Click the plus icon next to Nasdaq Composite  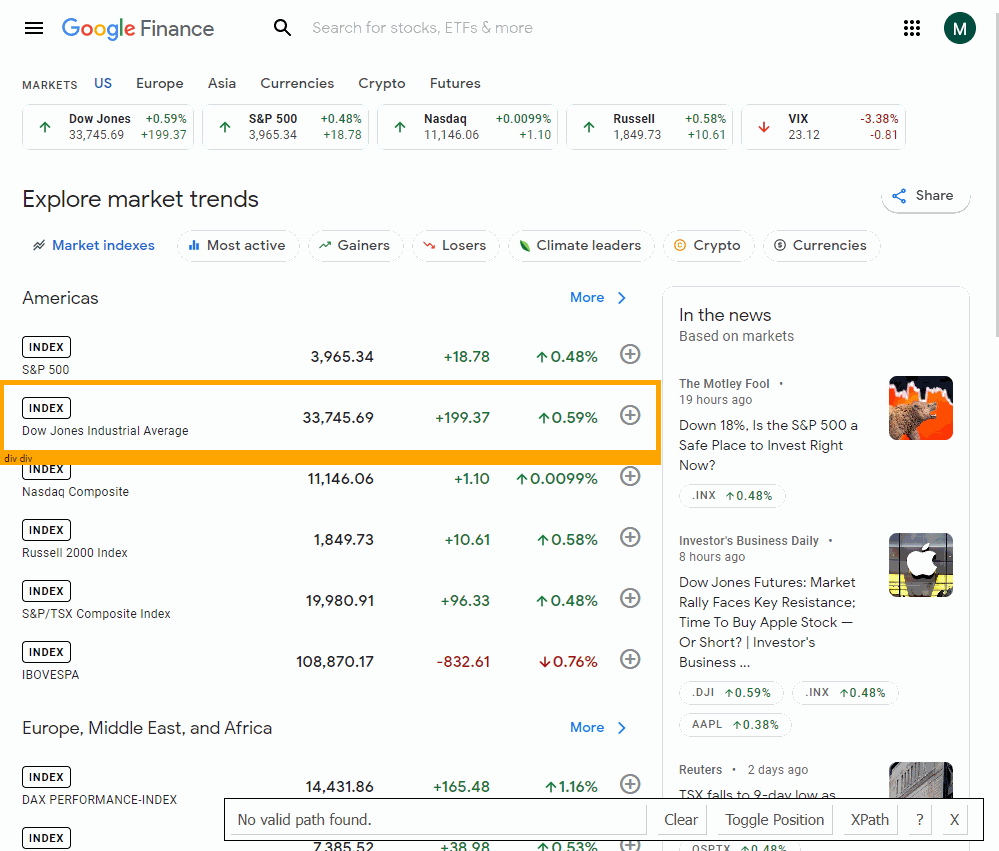point(630,476)
